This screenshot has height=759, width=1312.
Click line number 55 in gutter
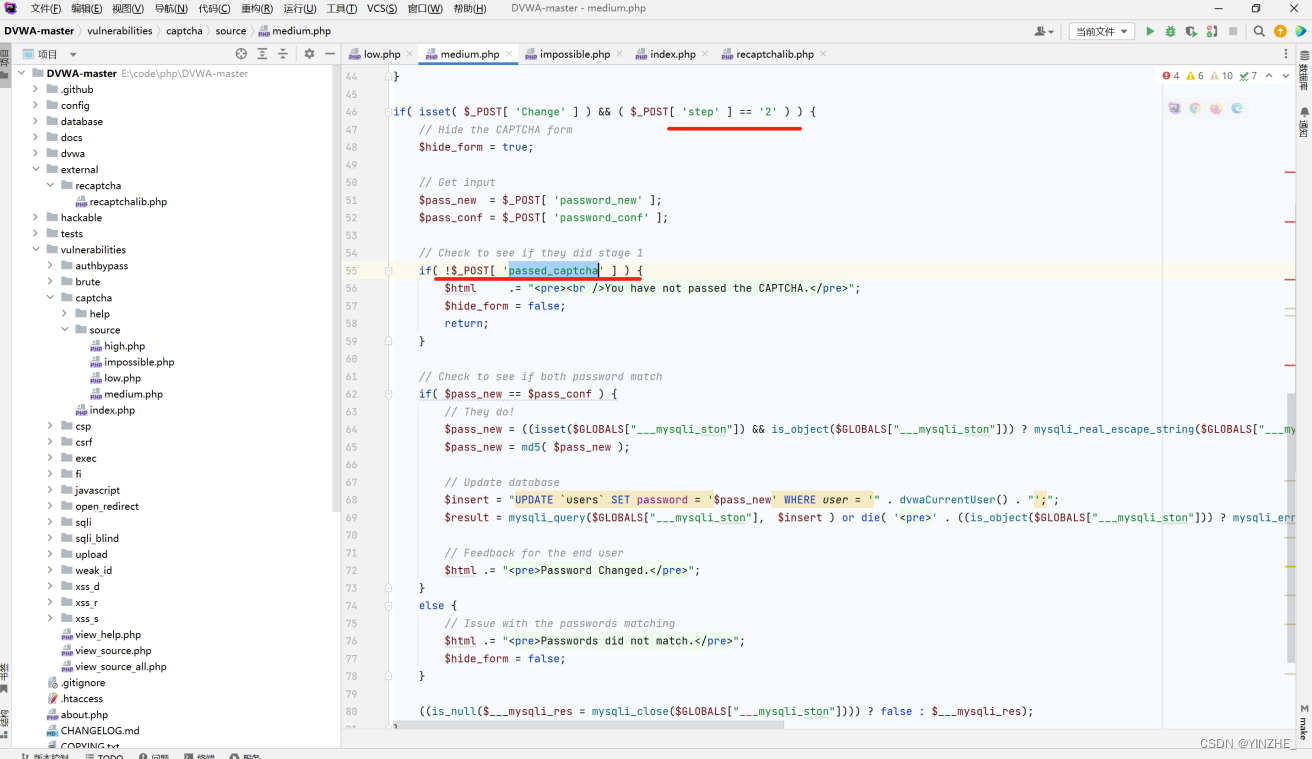point(351,271)
